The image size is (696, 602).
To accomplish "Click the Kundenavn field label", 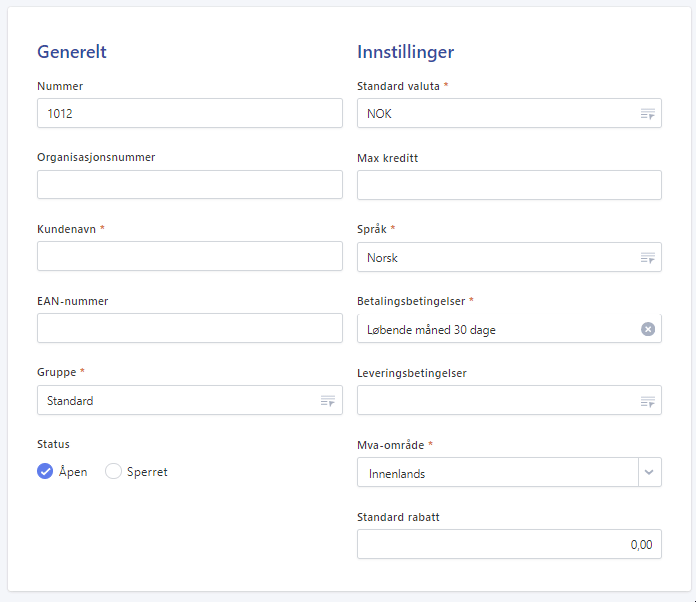I will [67, 229].
